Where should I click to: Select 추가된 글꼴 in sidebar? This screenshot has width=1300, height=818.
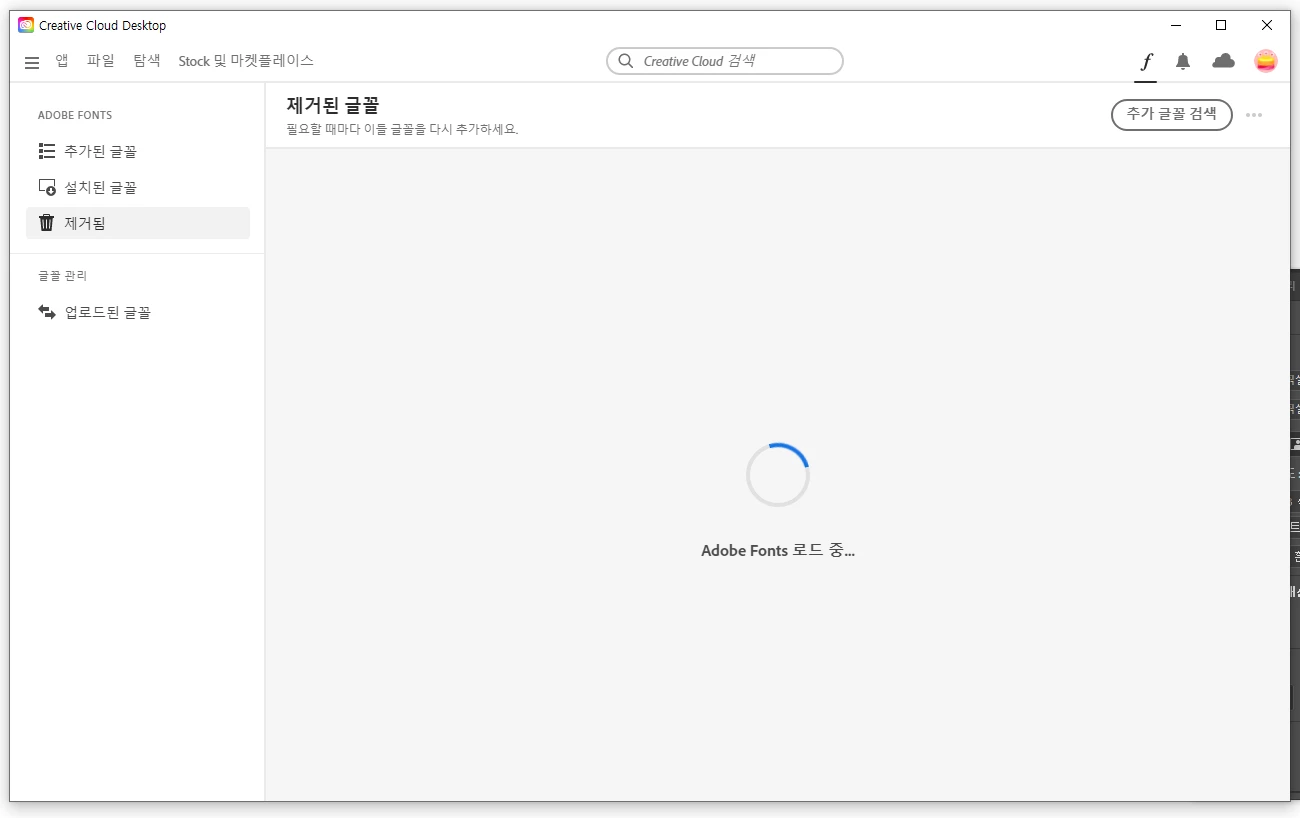[x=138, y=151]
